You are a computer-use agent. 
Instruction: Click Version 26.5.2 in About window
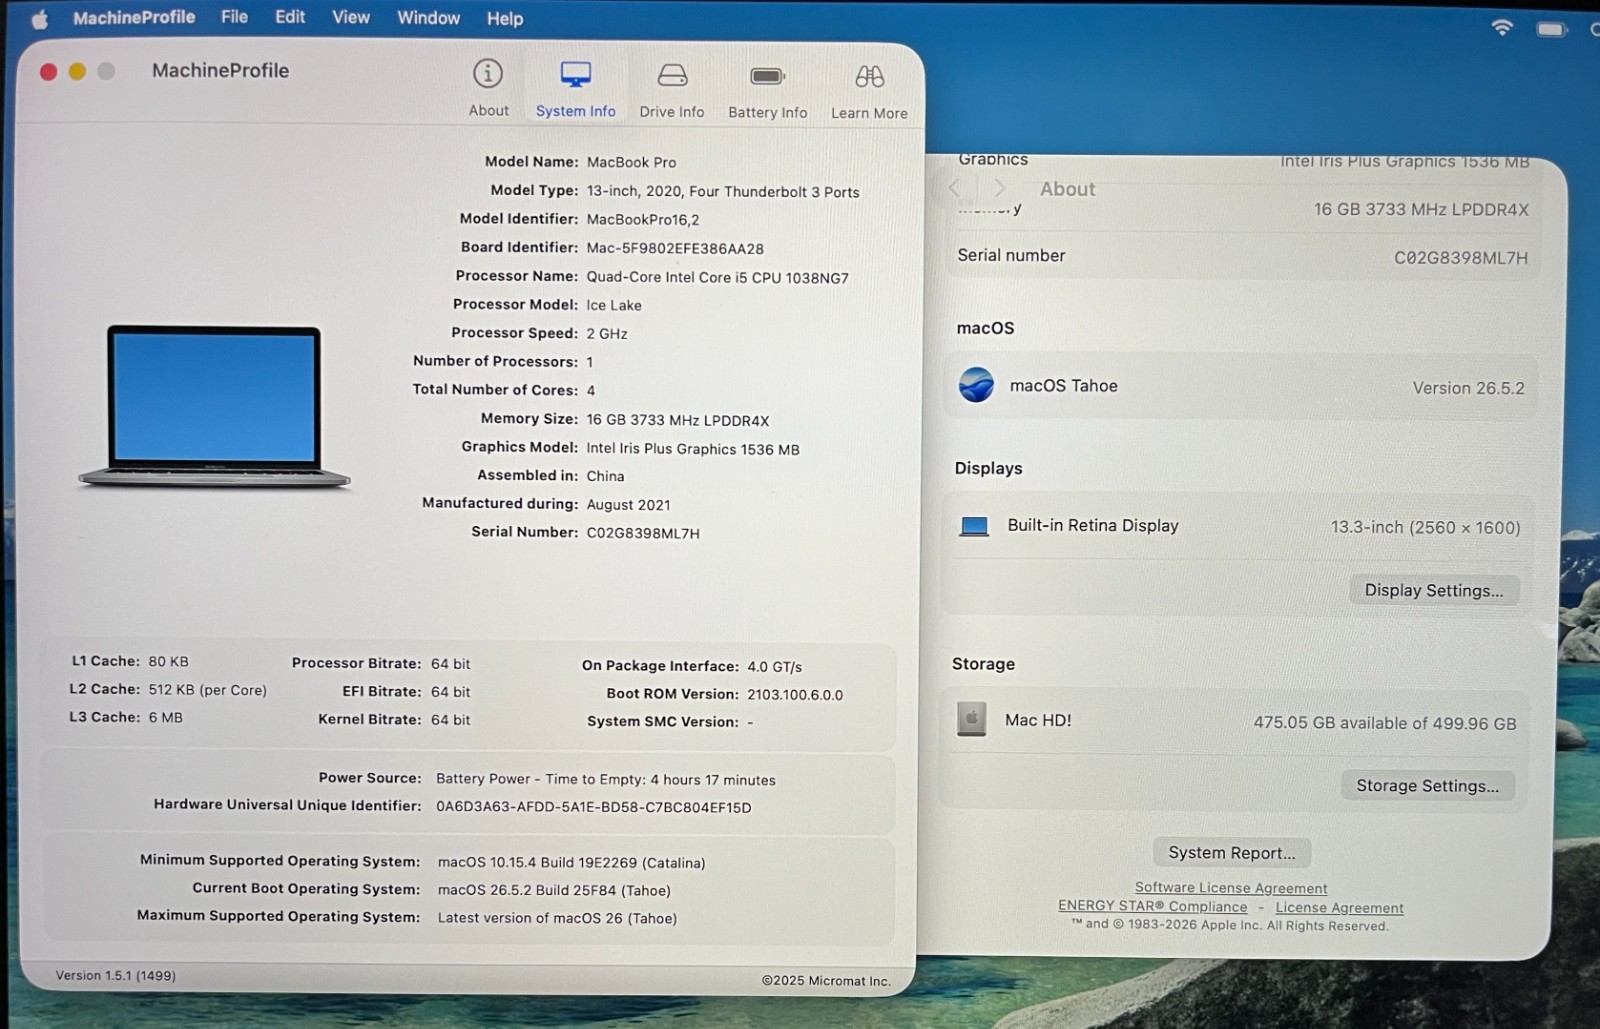pyautogui.click(x=1468, y=388)
